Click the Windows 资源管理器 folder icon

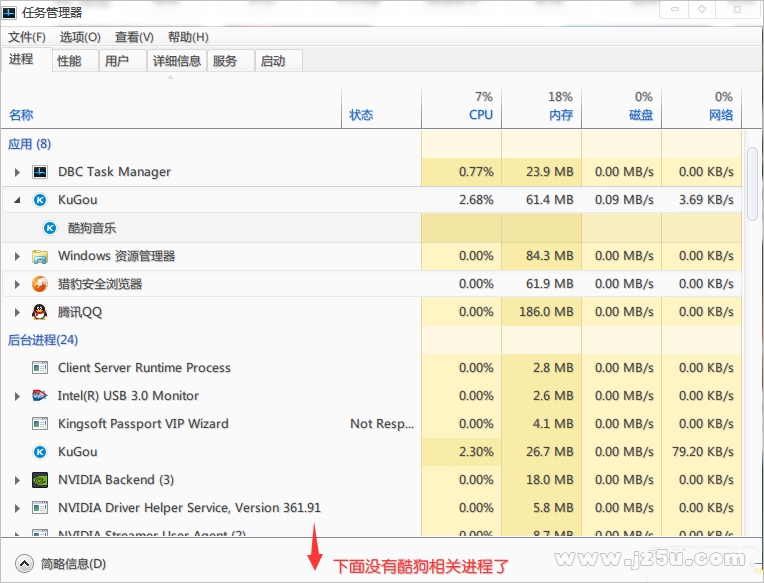40,256
